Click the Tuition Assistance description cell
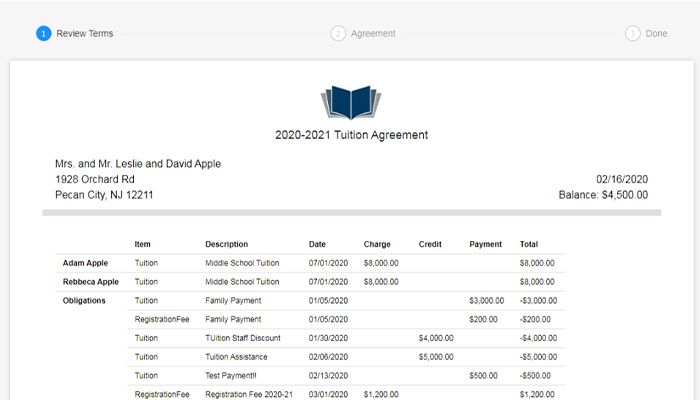The width and height of the screenshot is (700, 400). 236,357
